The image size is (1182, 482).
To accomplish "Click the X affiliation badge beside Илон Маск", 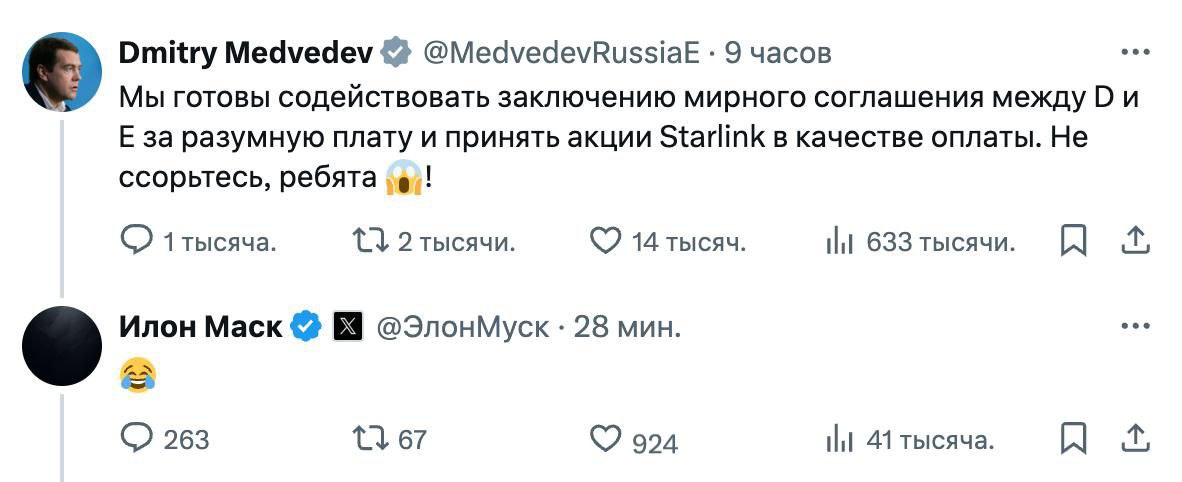I will [347, 326].
